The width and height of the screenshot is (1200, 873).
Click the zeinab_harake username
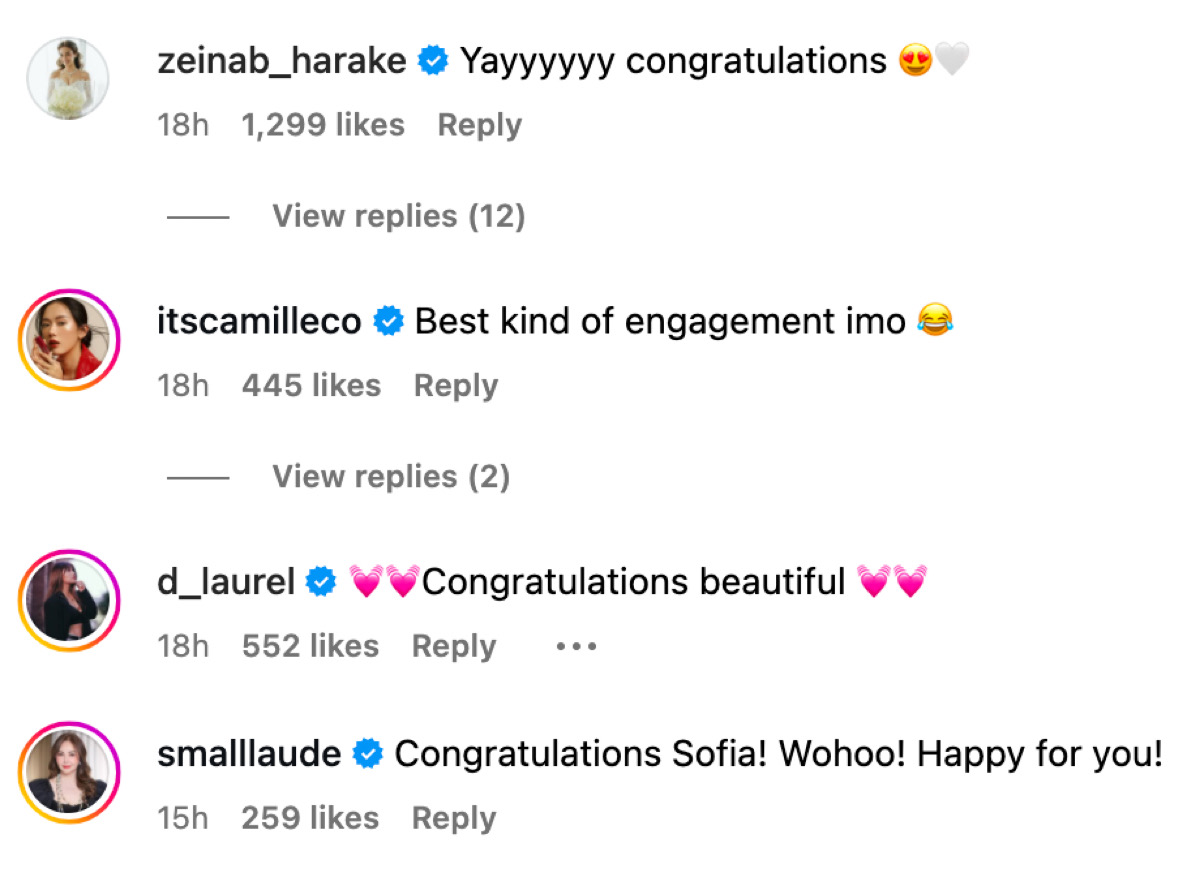tap(282, 62)
